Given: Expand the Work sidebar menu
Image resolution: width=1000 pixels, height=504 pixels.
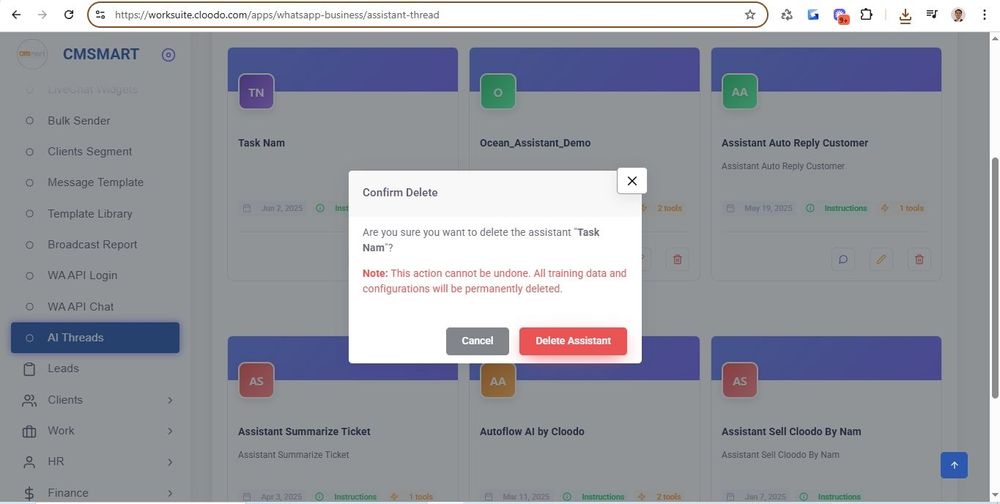Looking at the screenshot, I should tap(170, 431).
